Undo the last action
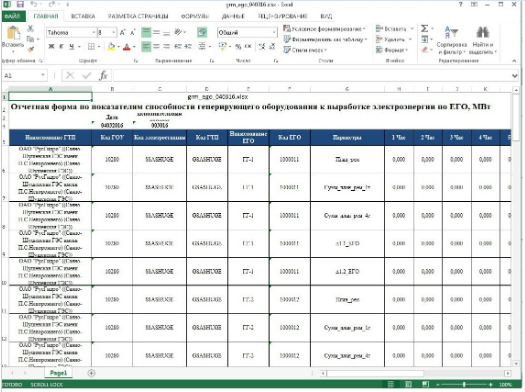This screenshot has width=525, height=392. (x=33, y=4)
